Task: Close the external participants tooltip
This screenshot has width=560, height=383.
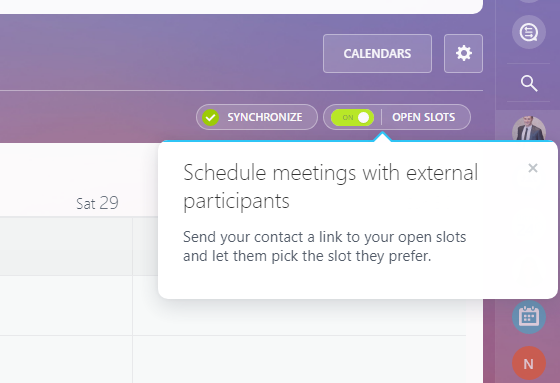Action: (x=533, y=168)
